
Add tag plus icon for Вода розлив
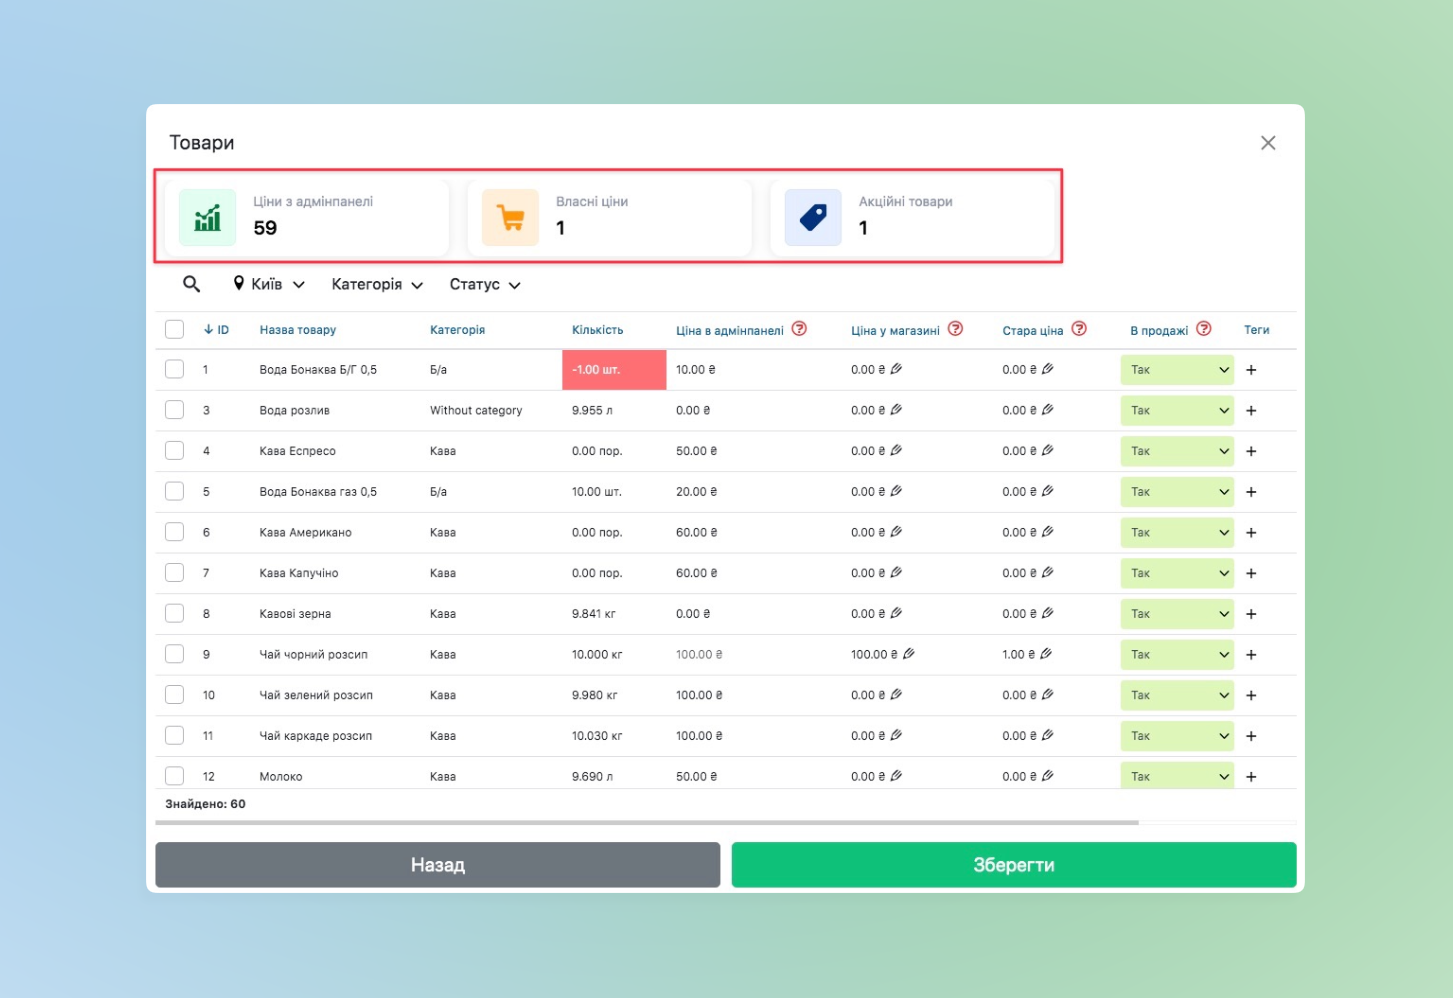pos(1251,411)
